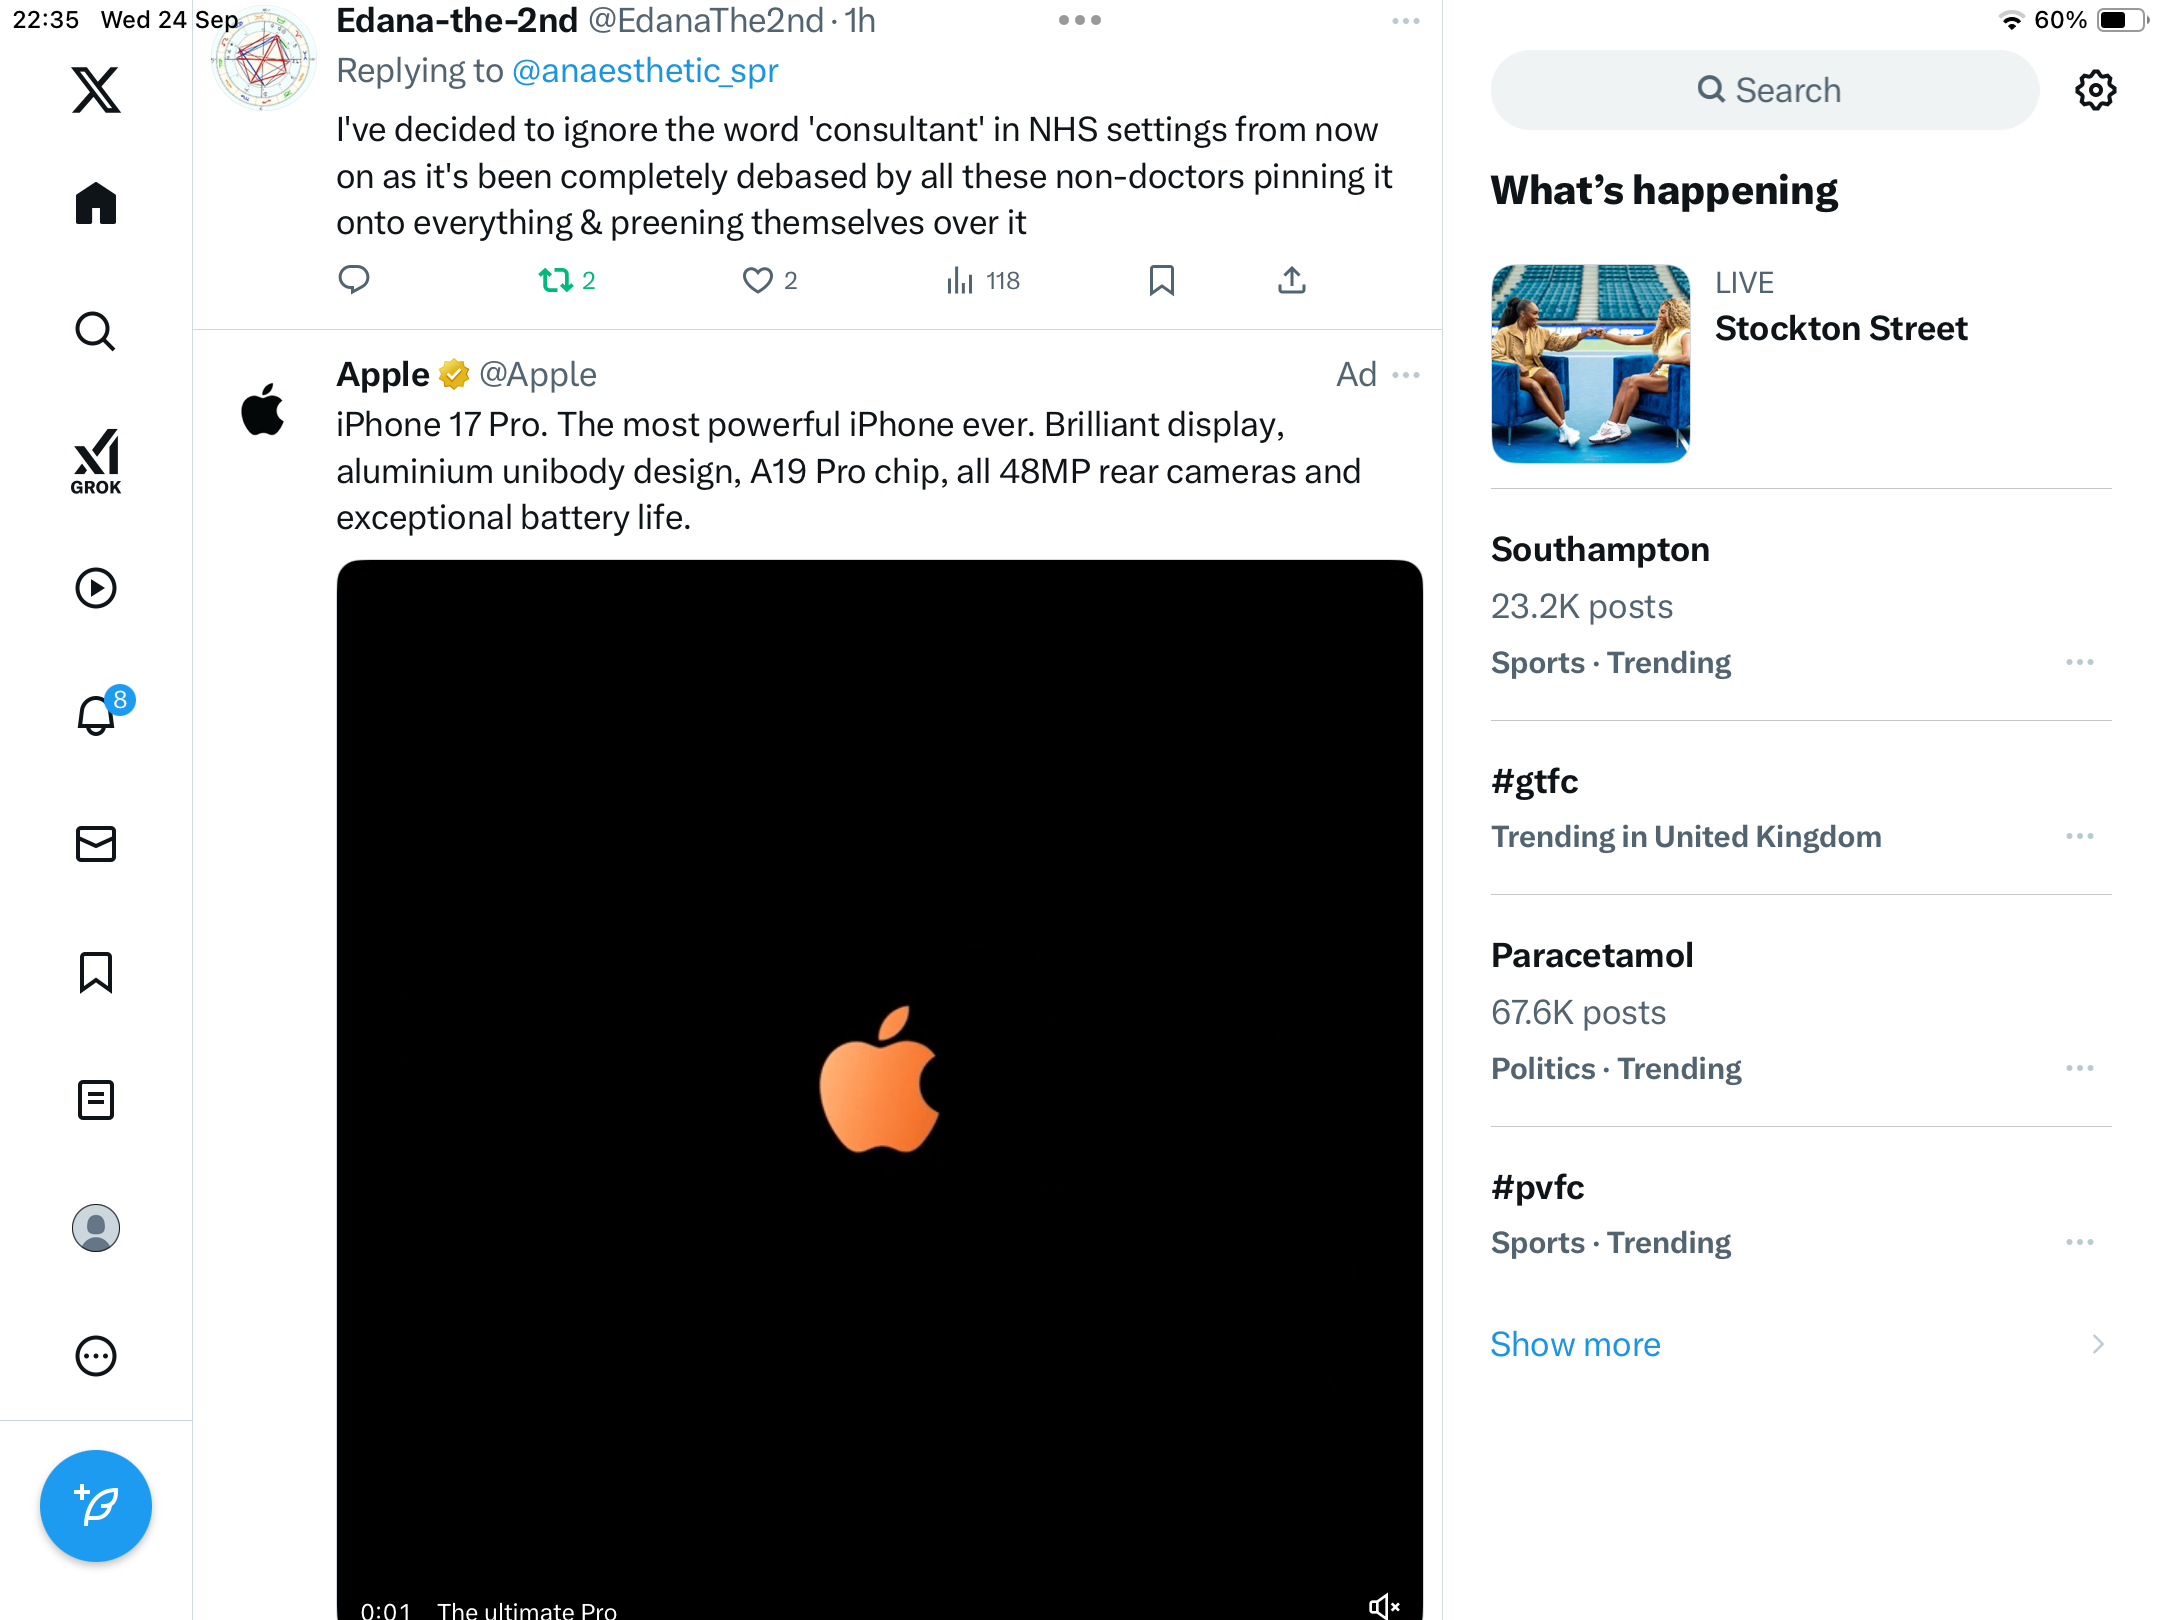Viewport: 2160px width, 1620px height.
Task: Toggle like on Edana-the-2nd's reply
Action: pos(758,281)
